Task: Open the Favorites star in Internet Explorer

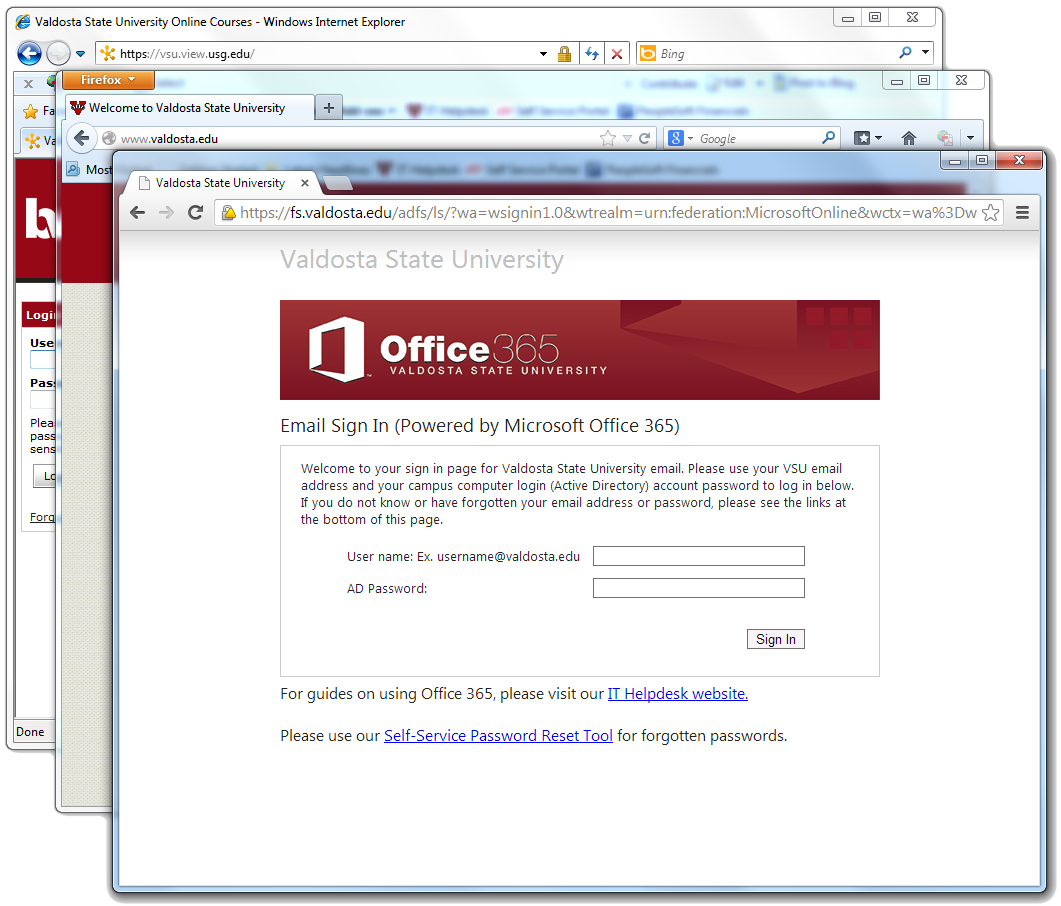Action: click(x=30, y=111)
